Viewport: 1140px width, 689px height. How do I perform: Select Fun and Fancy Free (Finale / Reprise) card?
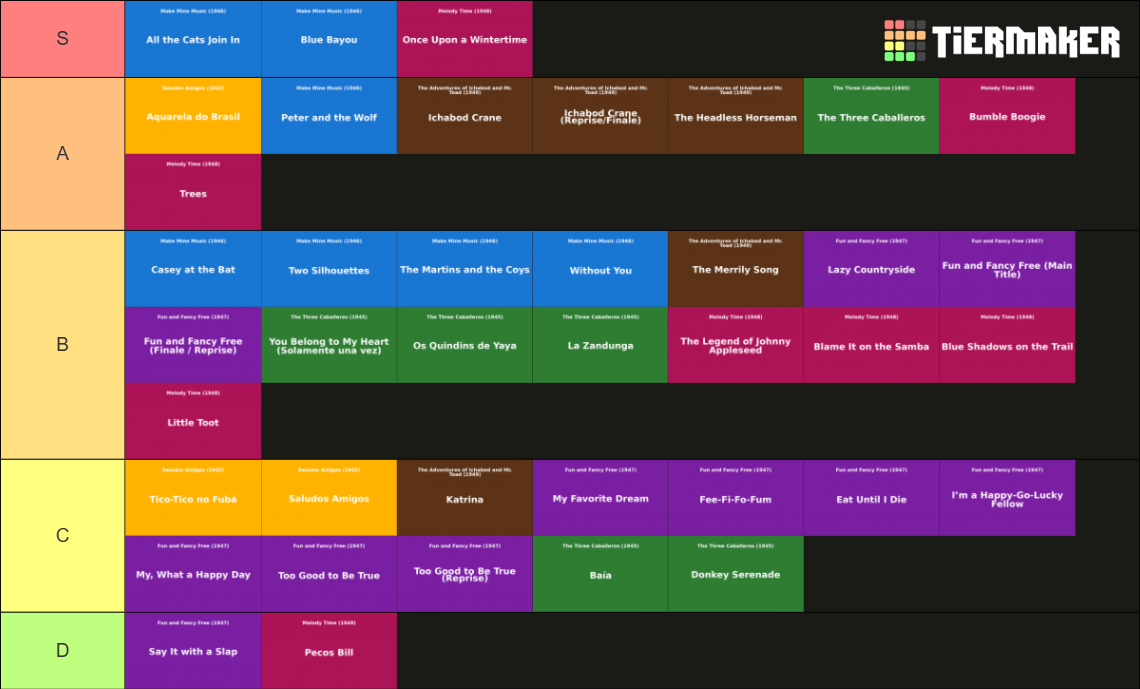click(193, 345)
